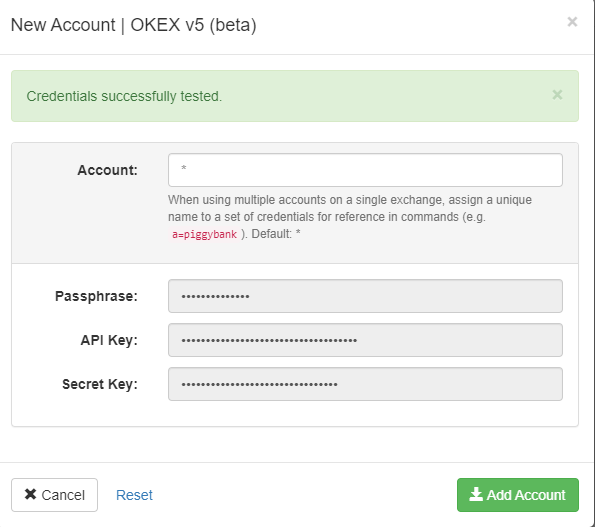
Task: Click the API Key: field label
Action: coord(109,340)
